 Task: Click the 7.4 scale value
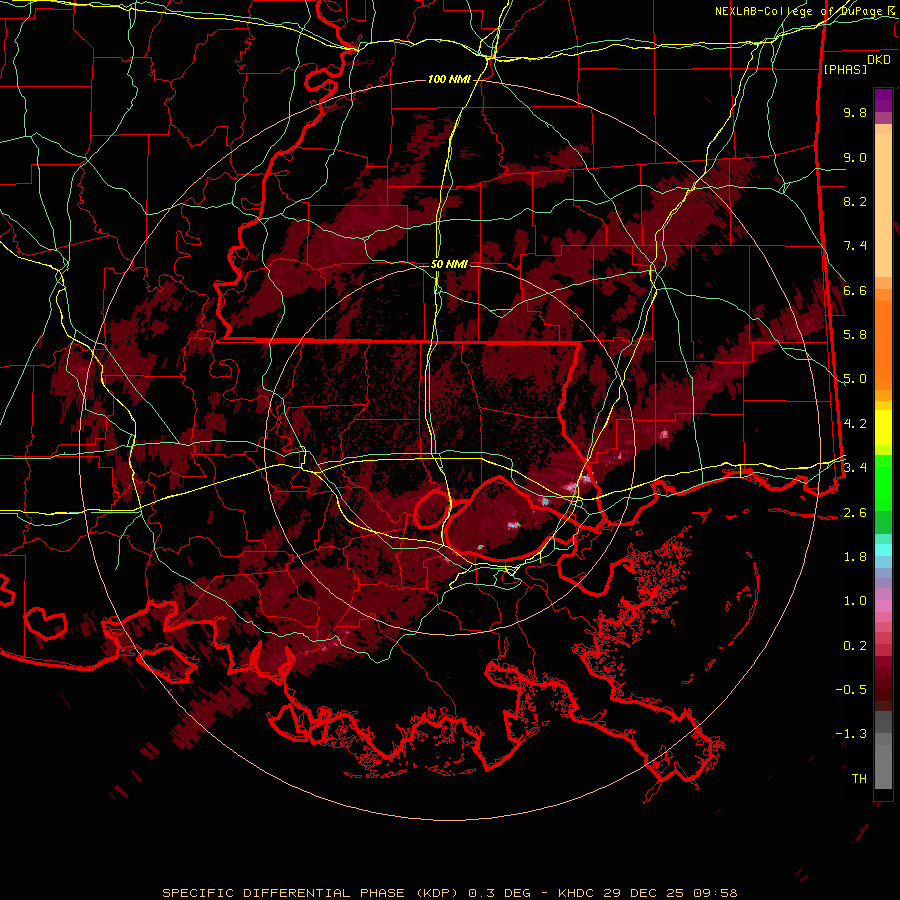coord(855,246)
